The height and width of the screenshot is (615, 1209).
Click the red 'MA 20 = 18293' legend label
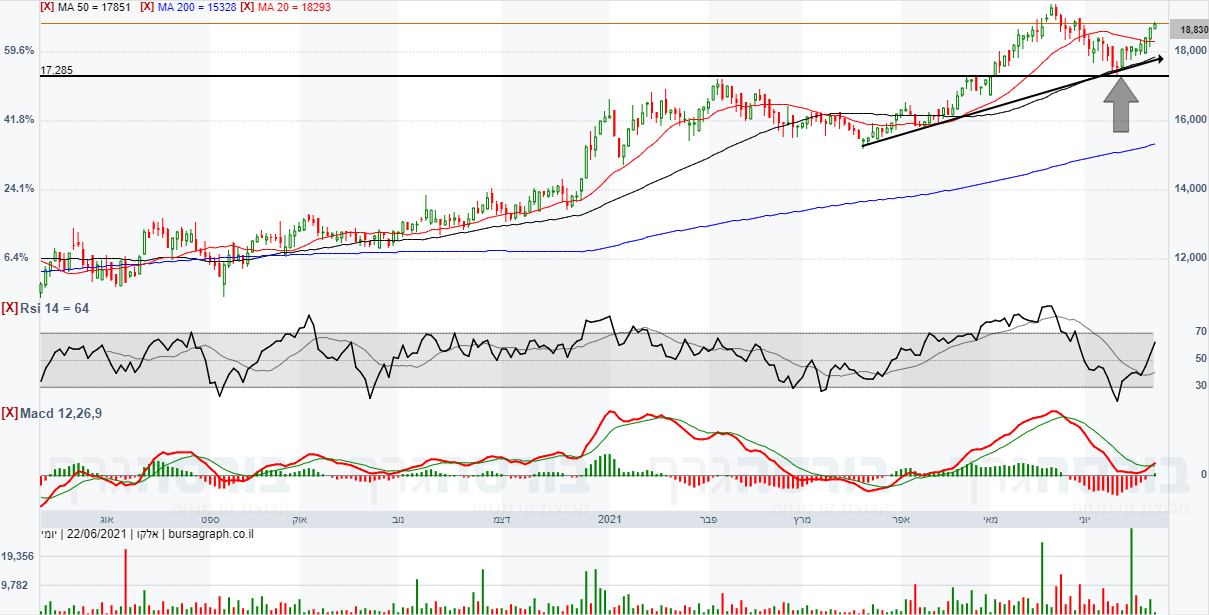click(x=295, y=7)
